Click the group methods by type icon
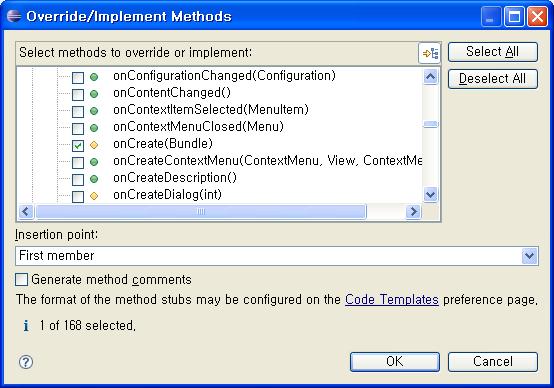 pyautogui.click(x=430, y=53)
